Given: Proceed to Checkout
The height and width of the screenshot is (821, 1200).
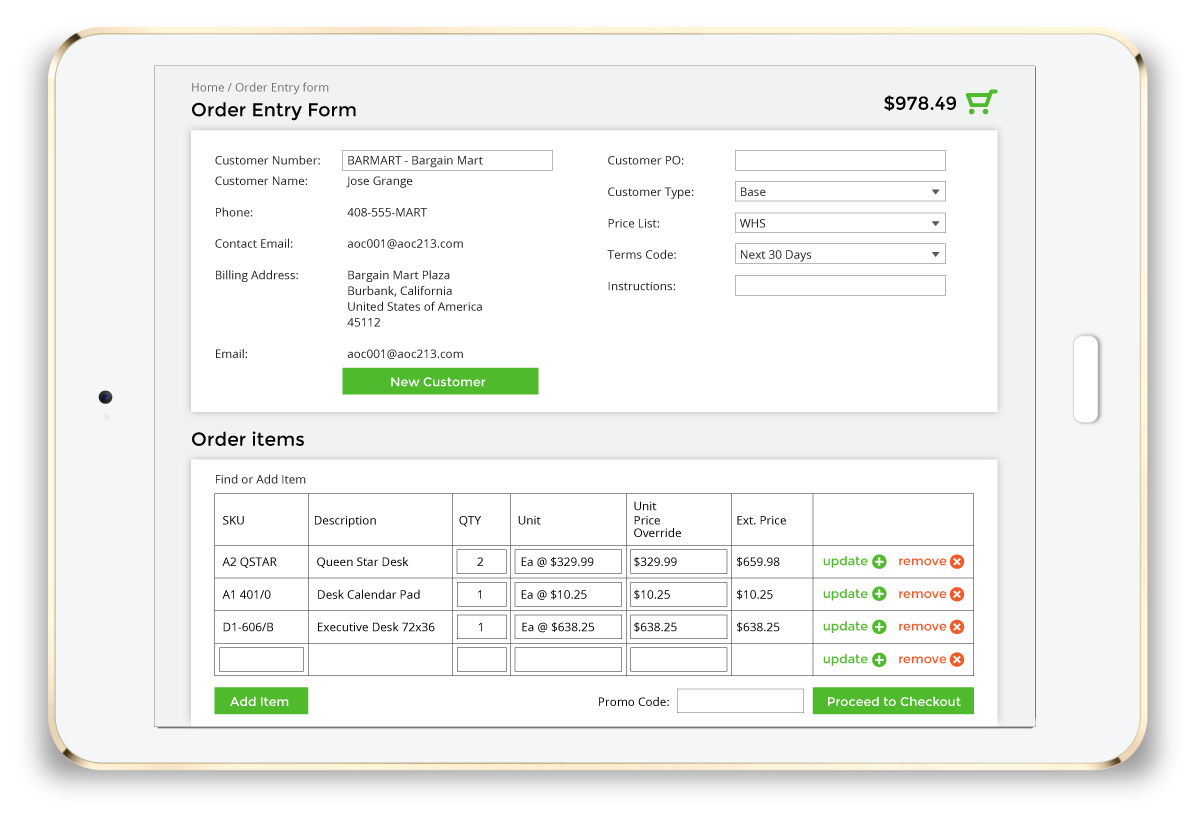Looking at the screenshot, I should click(x=893, y=701).
